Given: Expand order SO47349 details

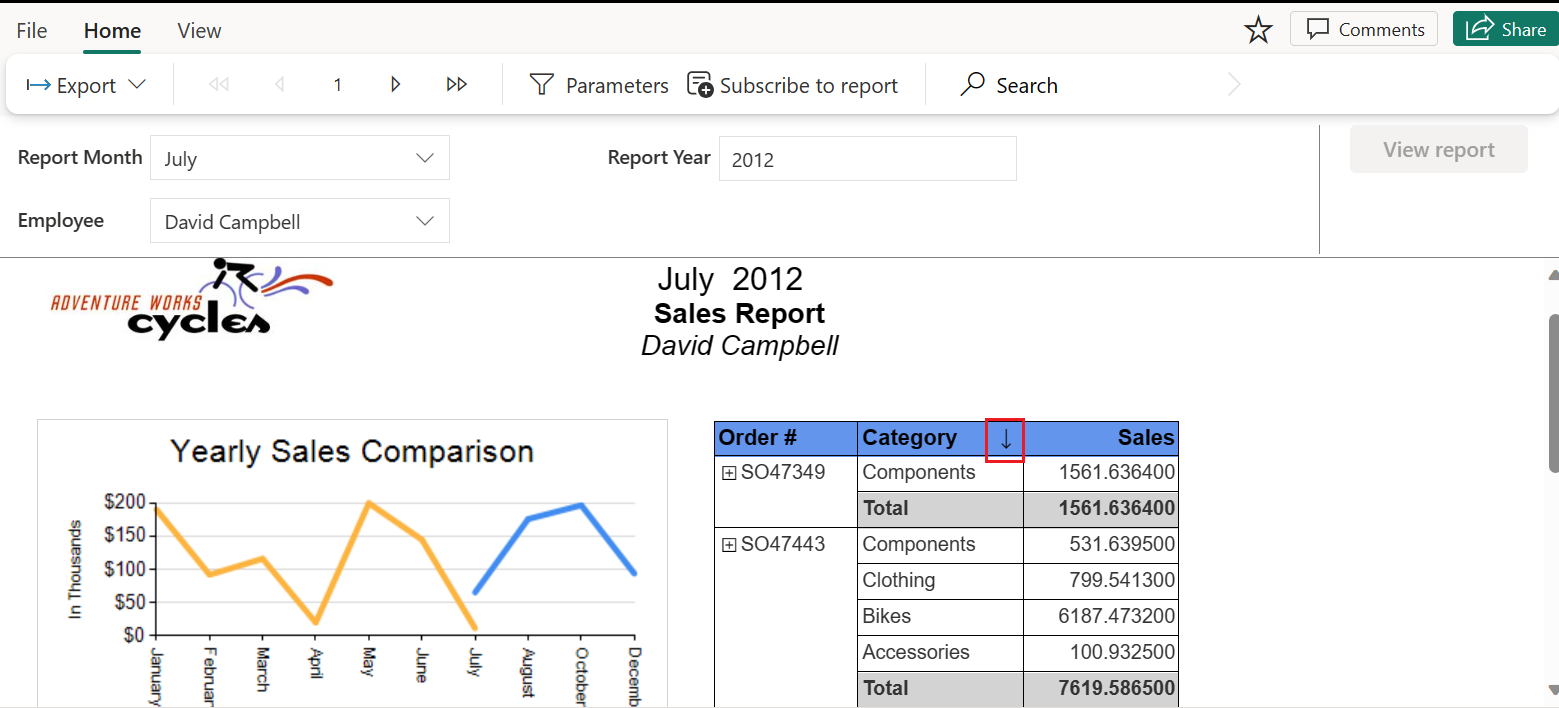Looking at the screenshot, I should point(729,473).
